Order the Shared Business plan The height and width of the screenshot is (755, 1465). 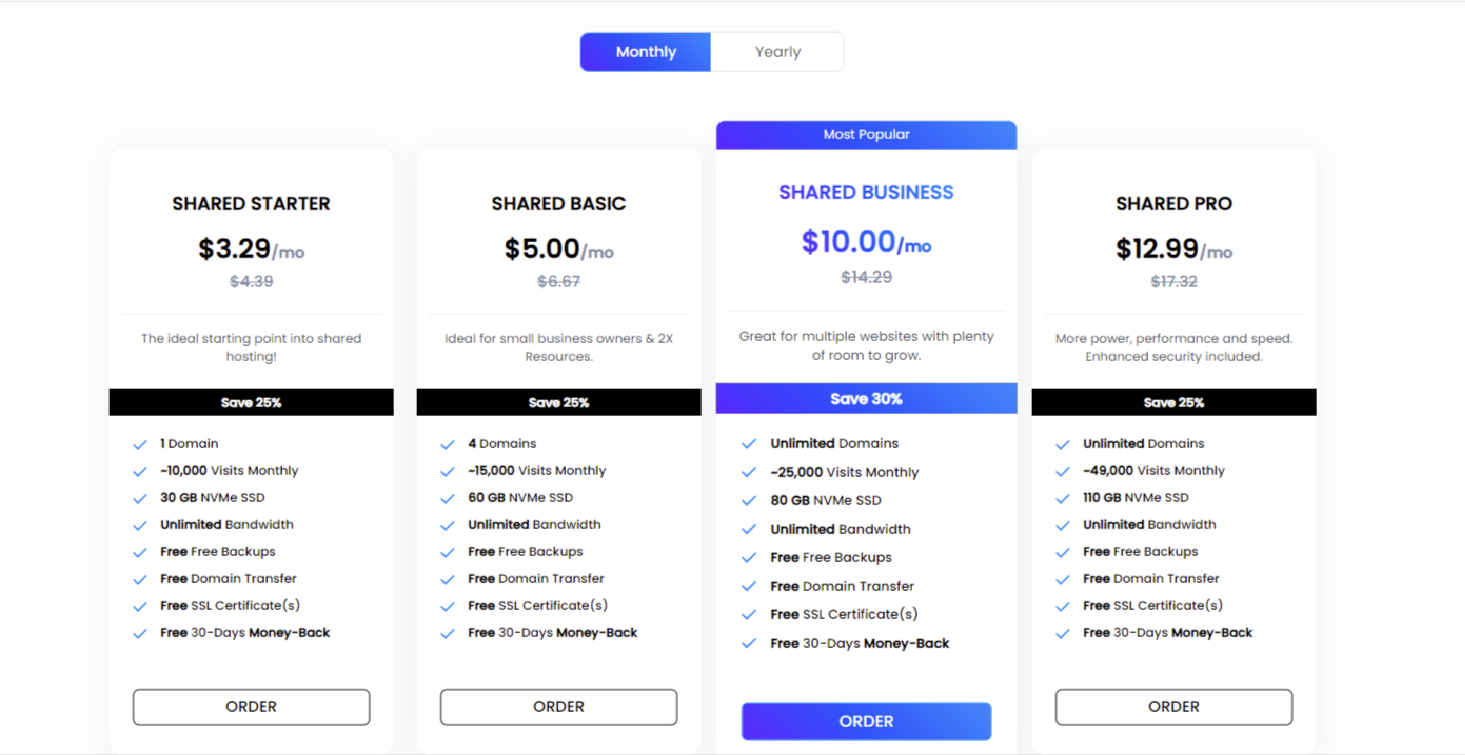tap(866, 721)
